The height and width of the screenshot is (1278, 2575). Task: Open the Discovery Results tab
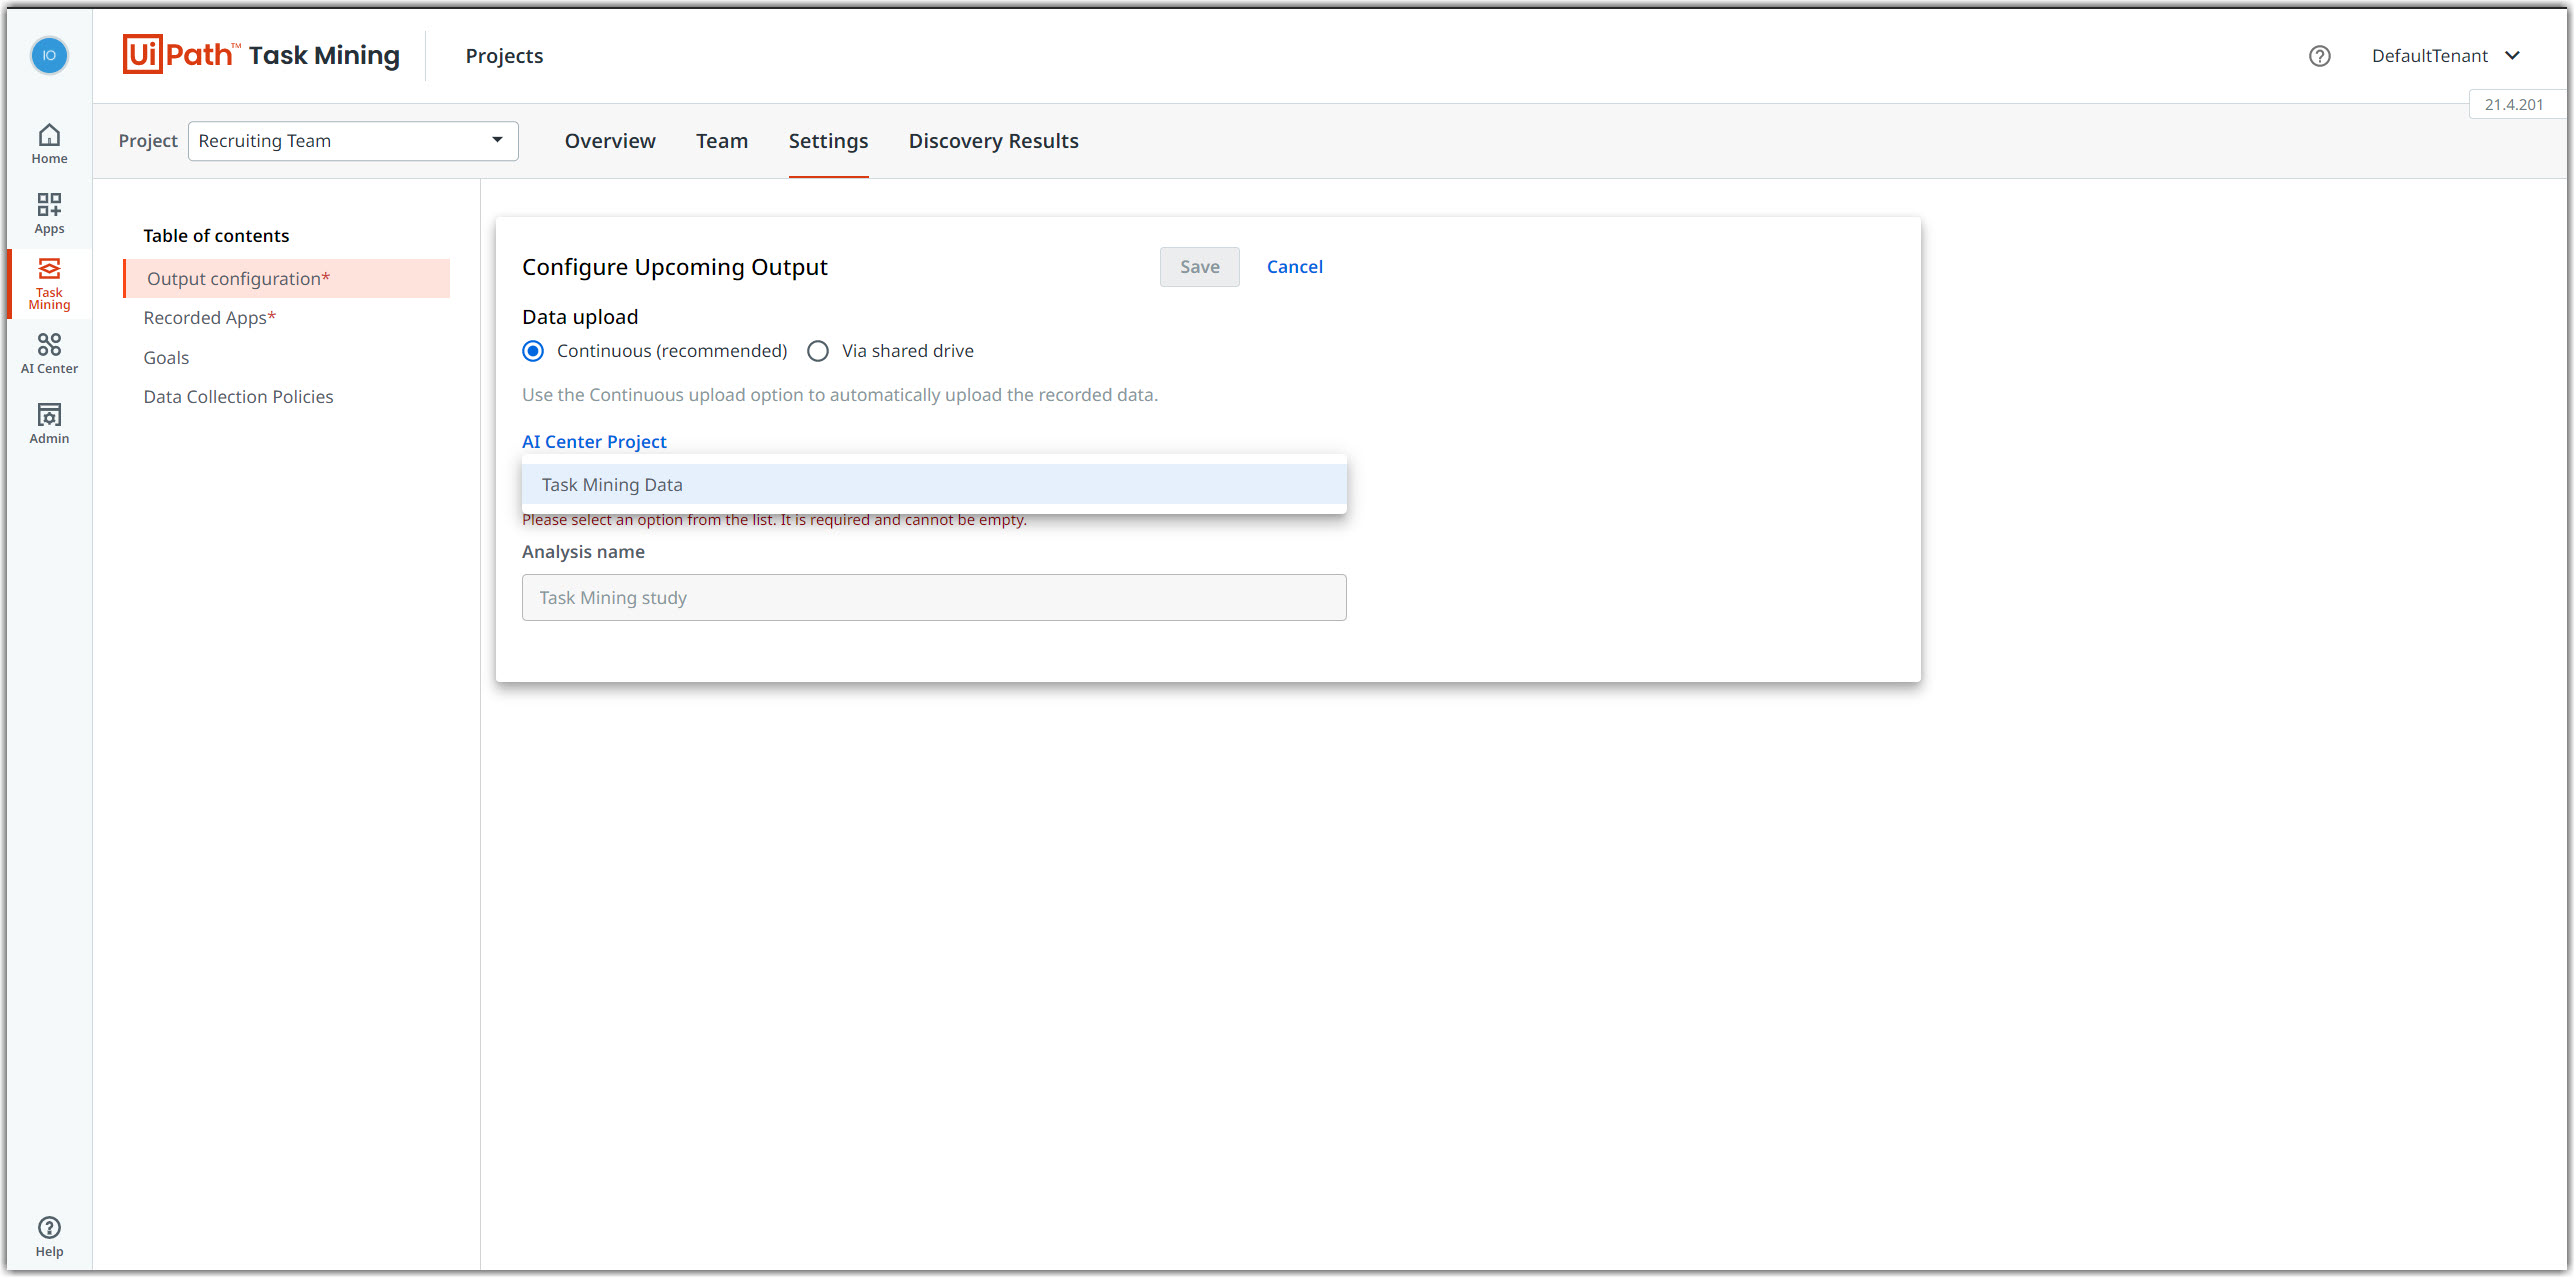[x=993, y=141]
